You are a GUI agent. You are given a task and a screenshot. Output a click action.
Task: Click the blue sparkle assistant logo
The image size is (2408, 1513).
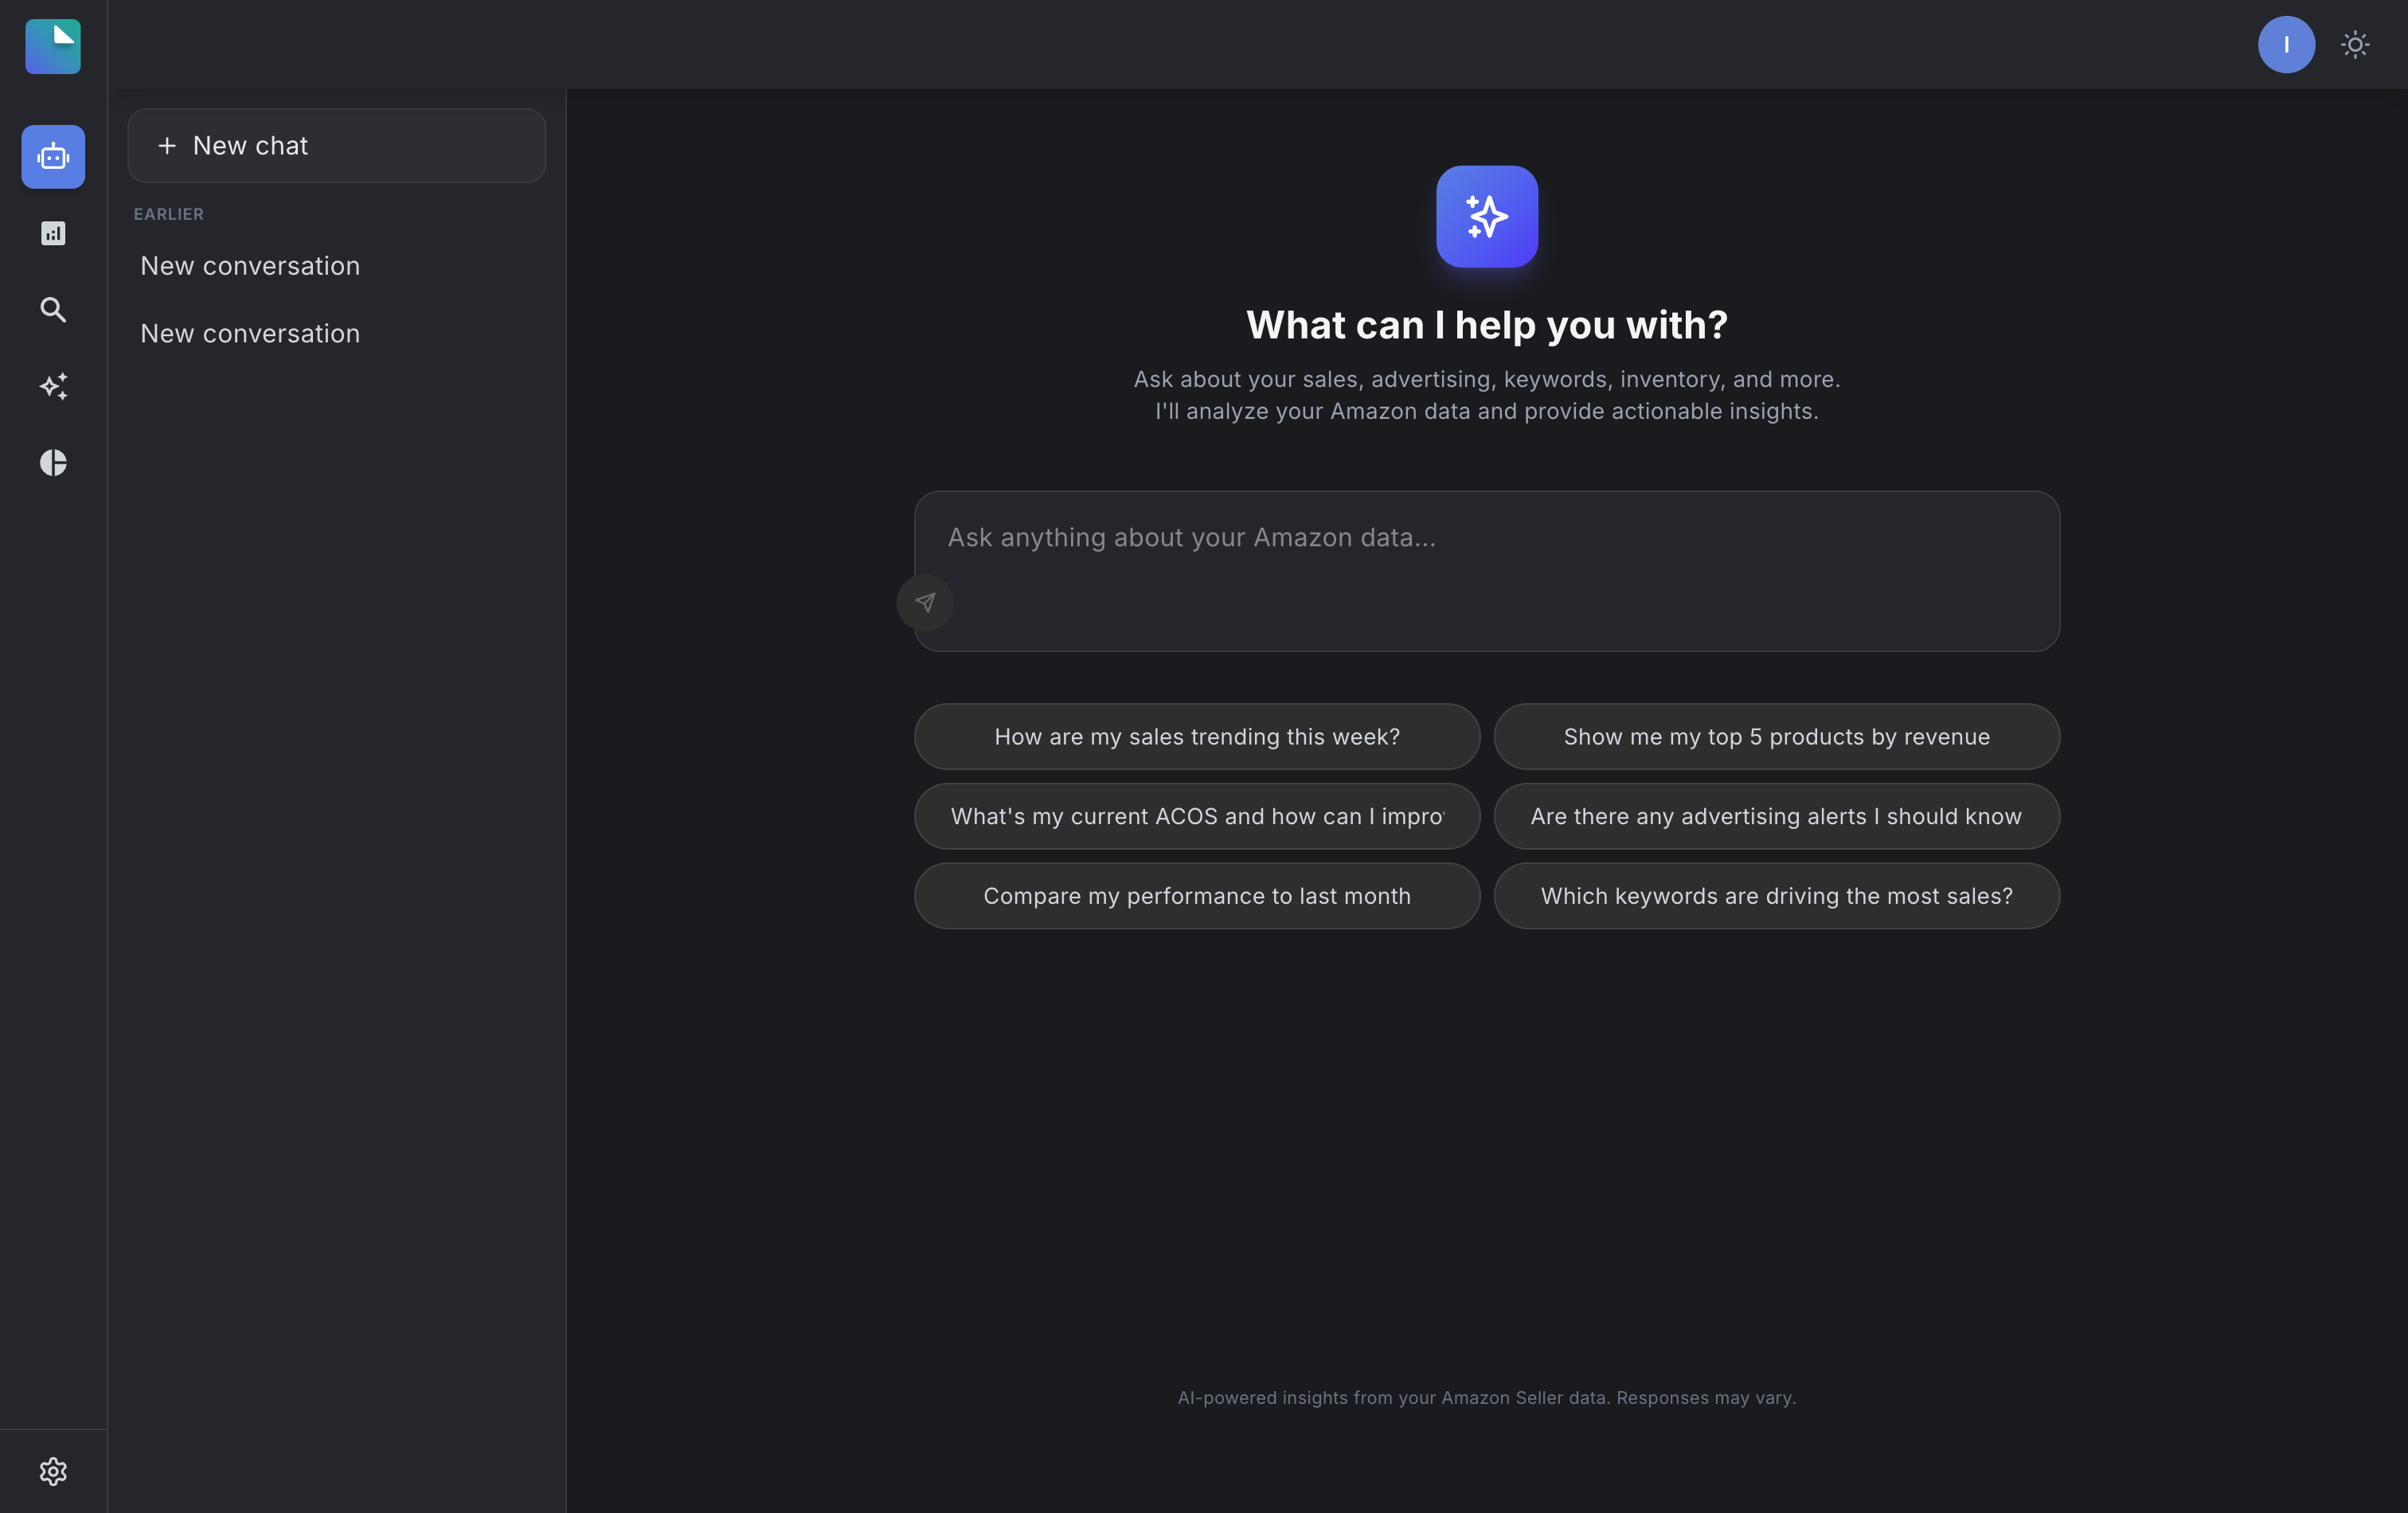1487,216
